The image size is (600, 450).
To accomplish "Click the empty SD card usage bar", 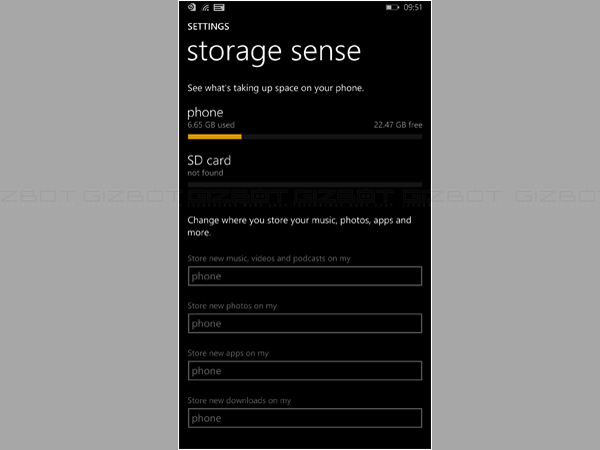I will click(304, 185).
